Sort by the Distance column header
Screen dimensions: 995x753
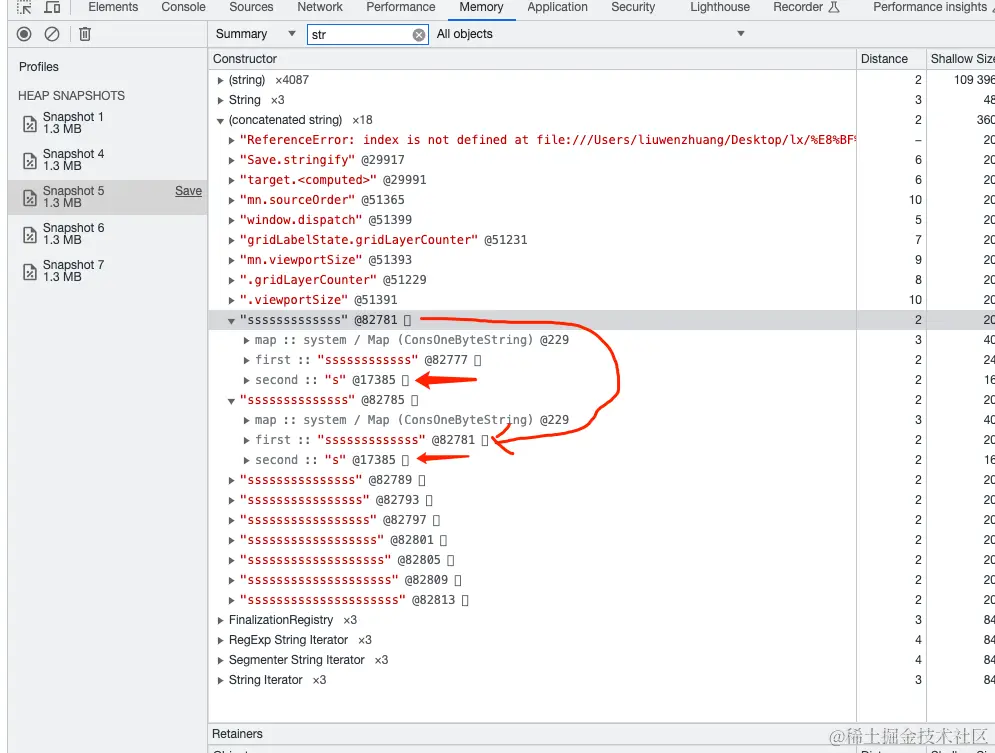tap(891, 59)
